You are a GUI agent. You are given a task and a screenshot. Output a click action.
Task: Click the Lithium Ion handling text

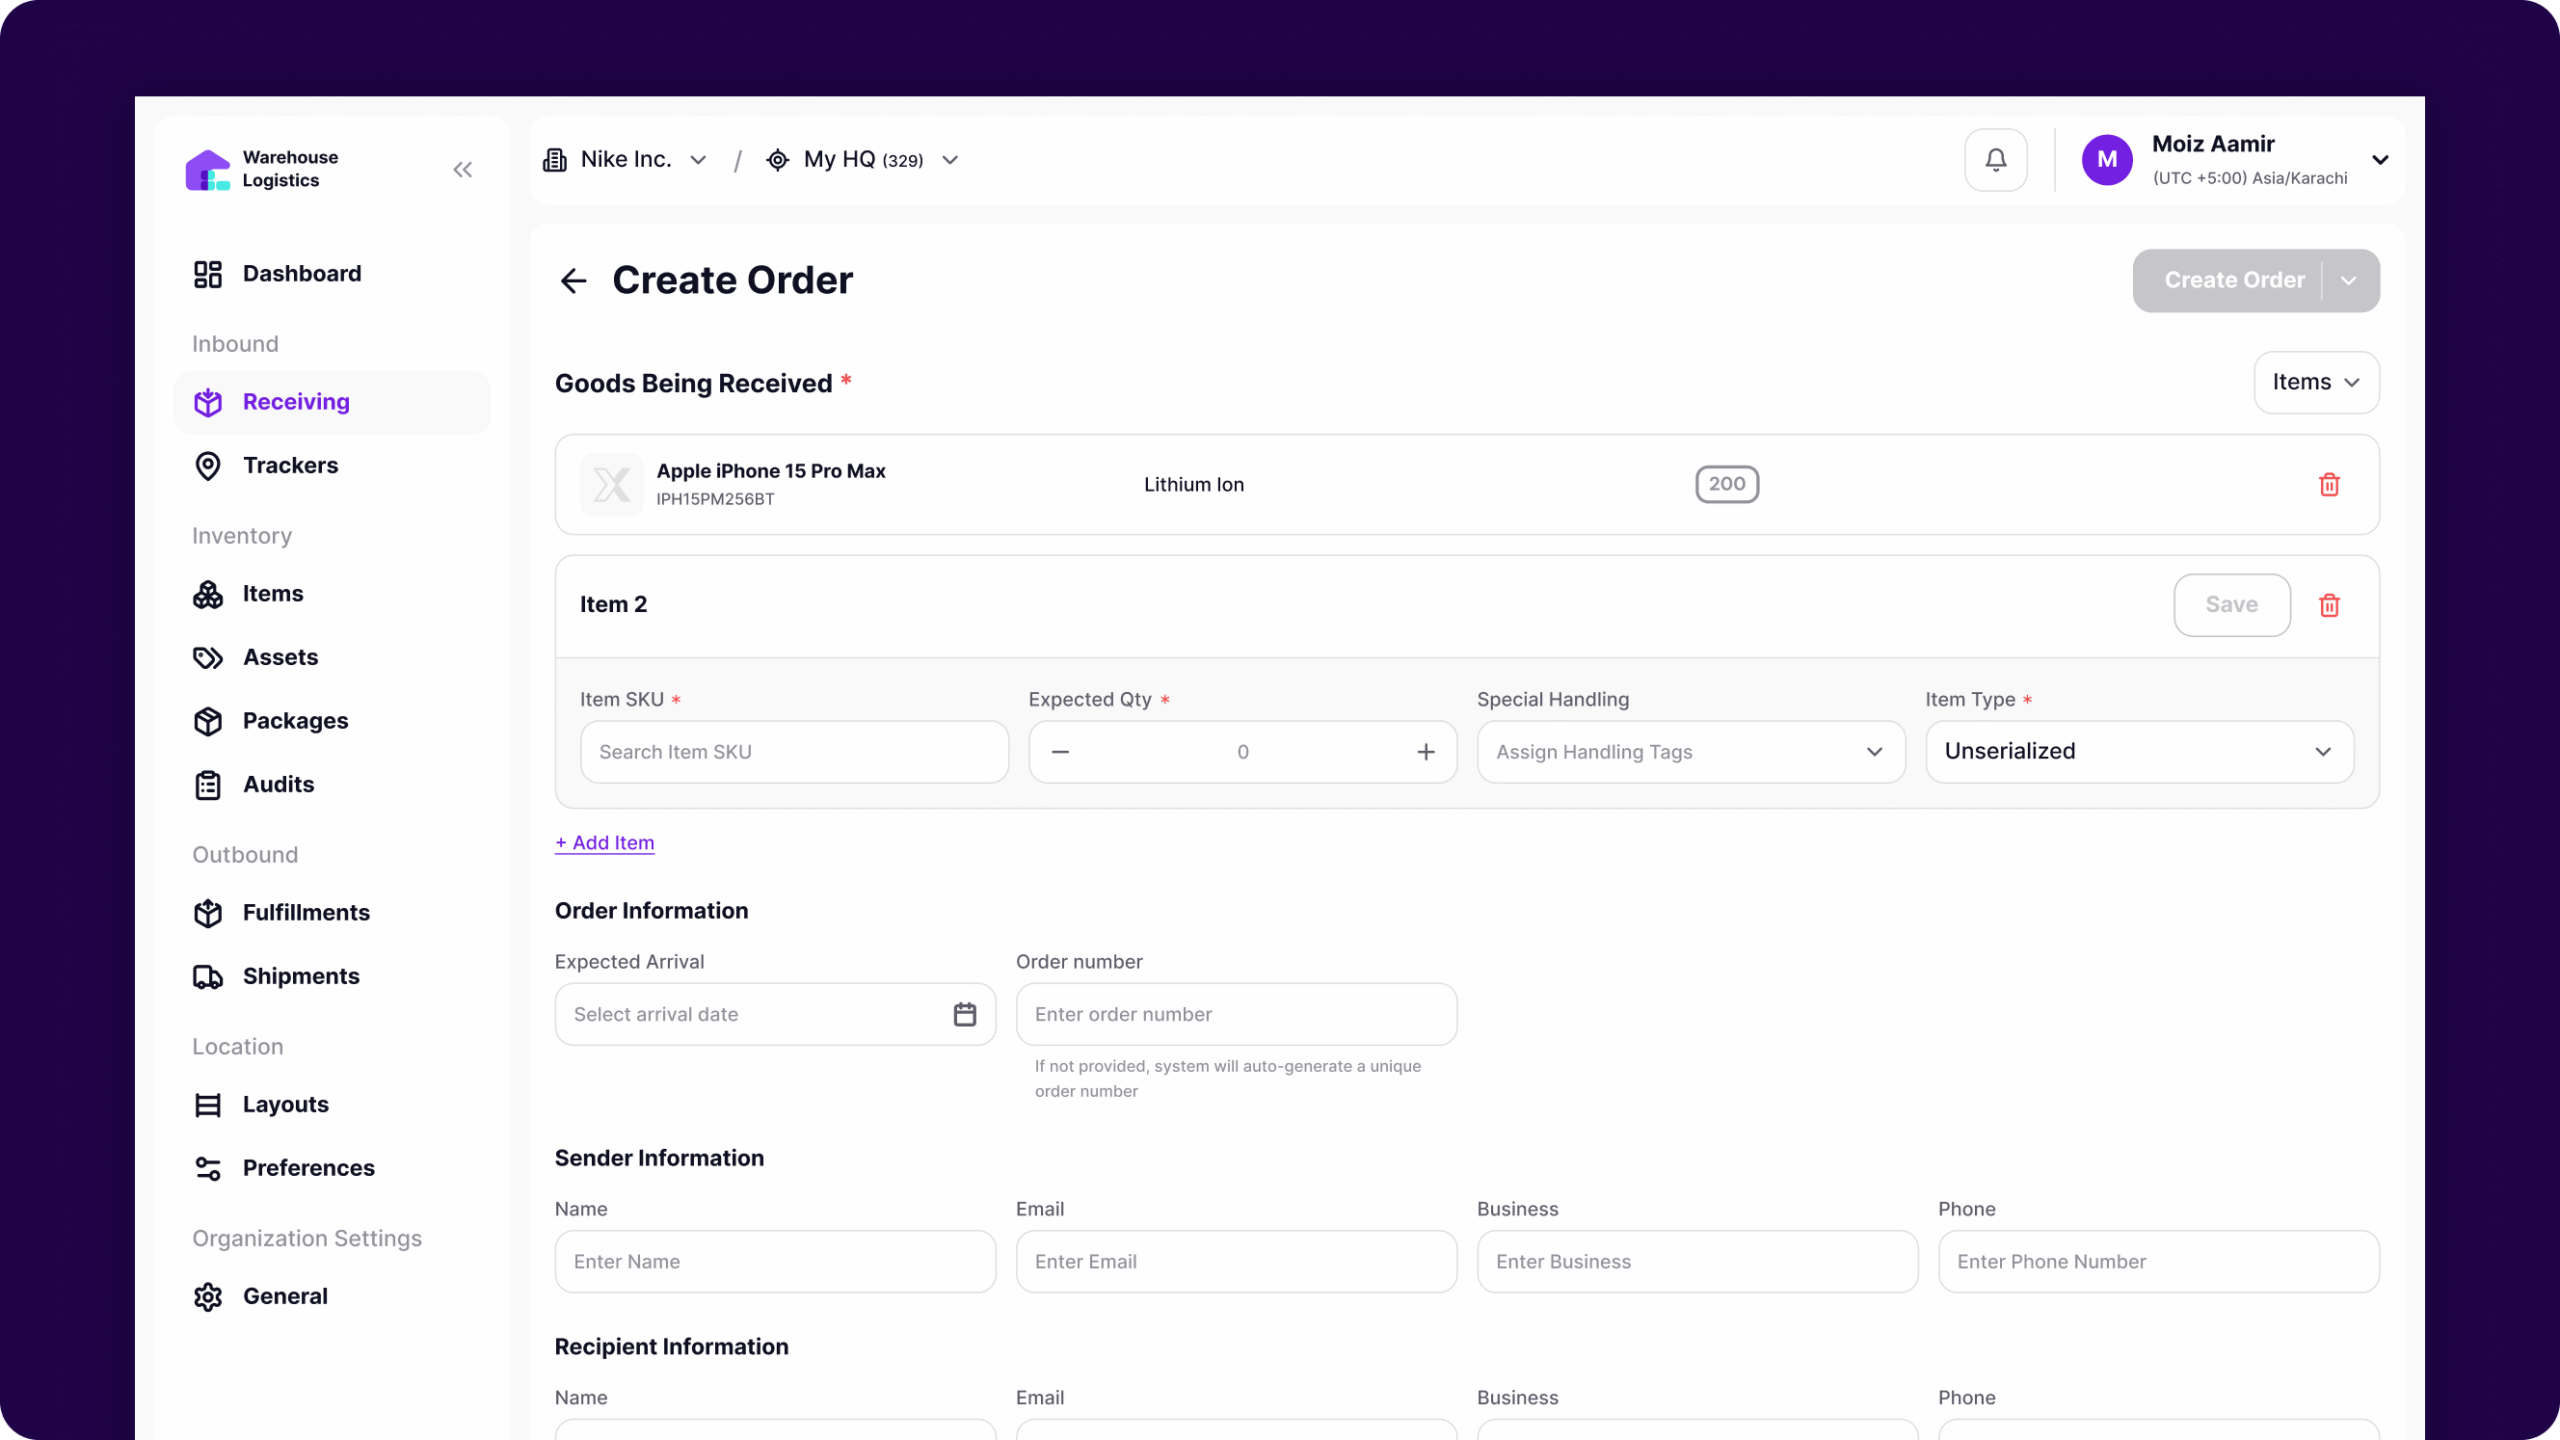pyautogui.click(x=1194, y=485)
